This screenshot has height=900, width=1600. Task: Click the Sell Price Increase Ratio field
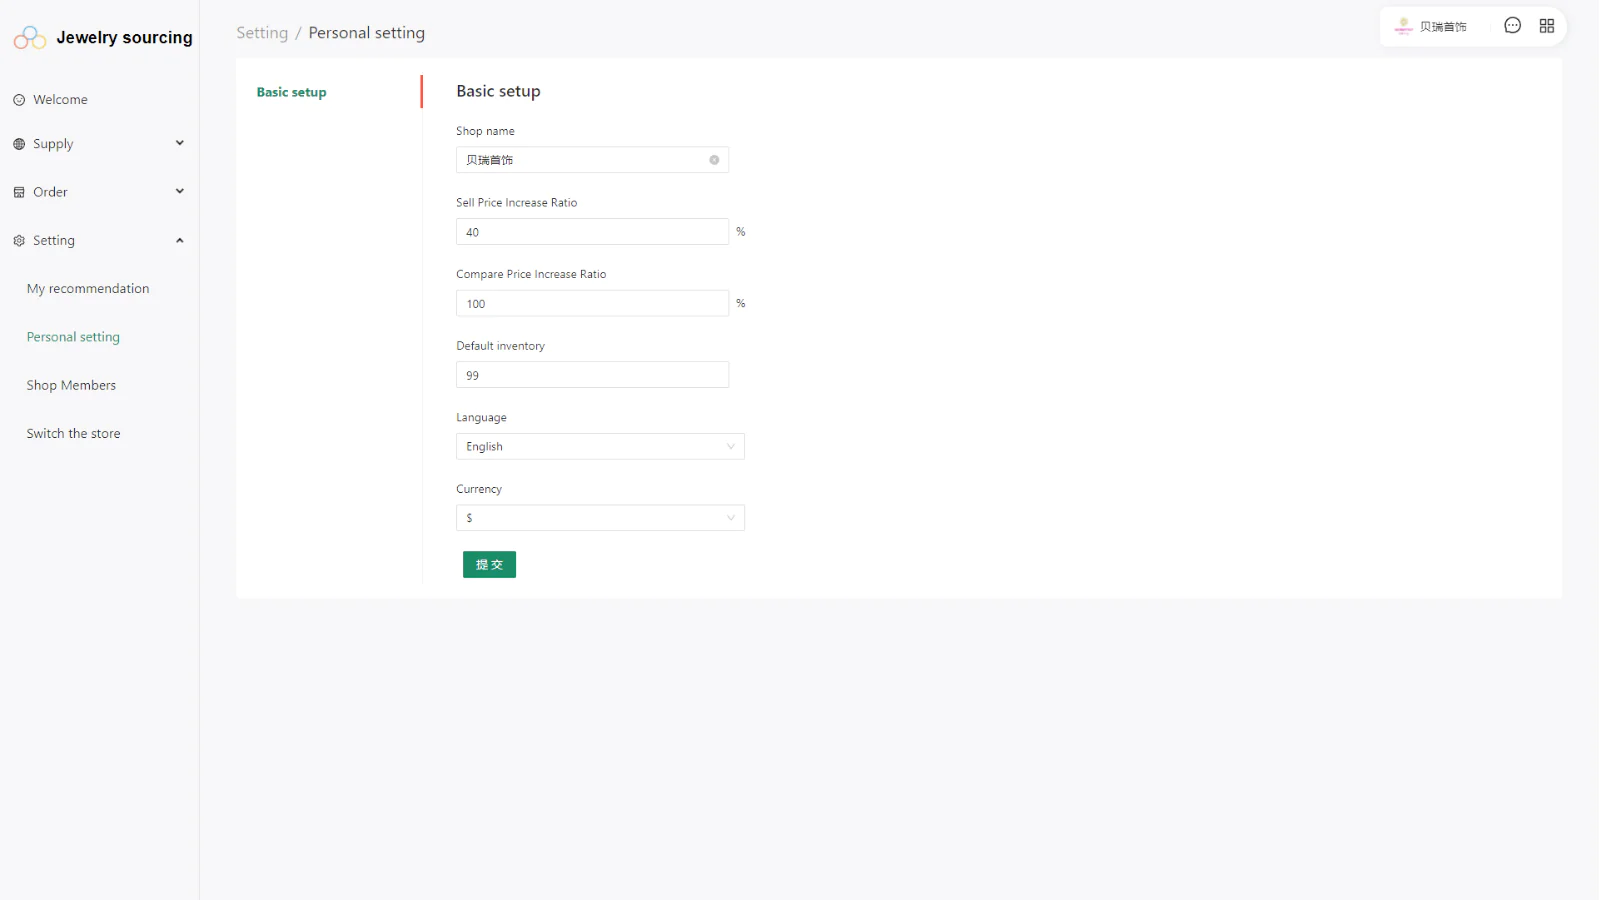click(592, 232)
